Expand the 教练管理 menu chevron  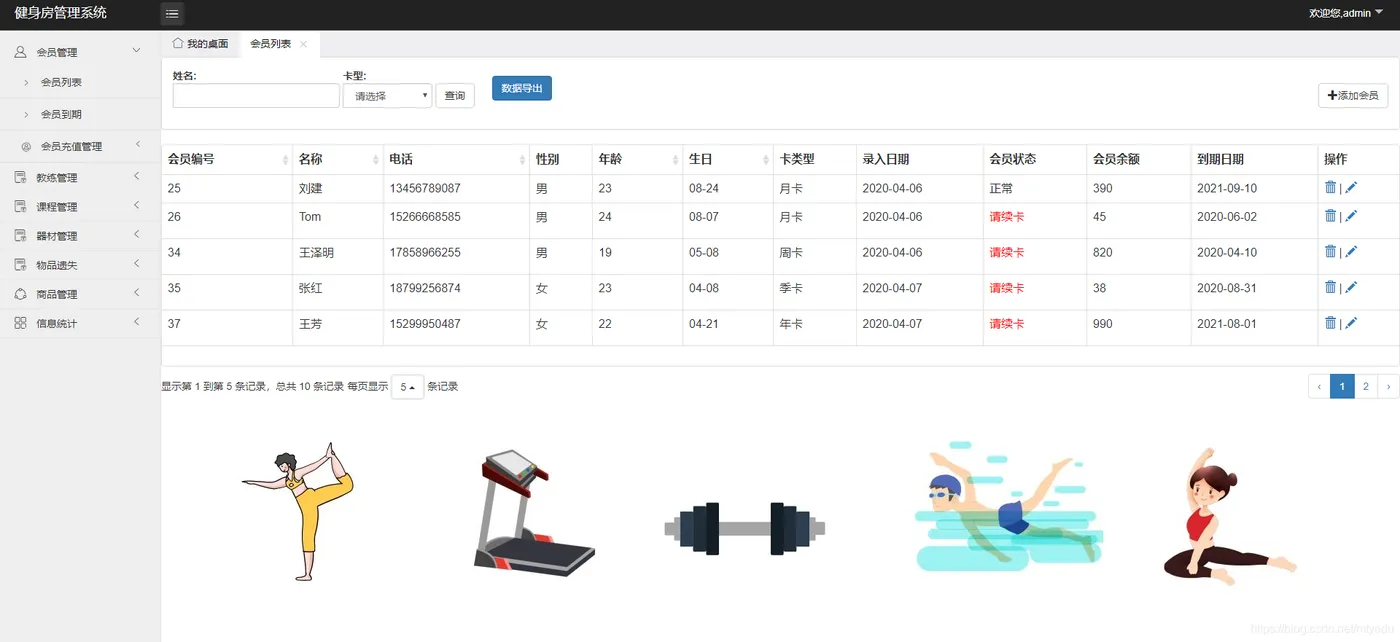click(x=136, y=177)
